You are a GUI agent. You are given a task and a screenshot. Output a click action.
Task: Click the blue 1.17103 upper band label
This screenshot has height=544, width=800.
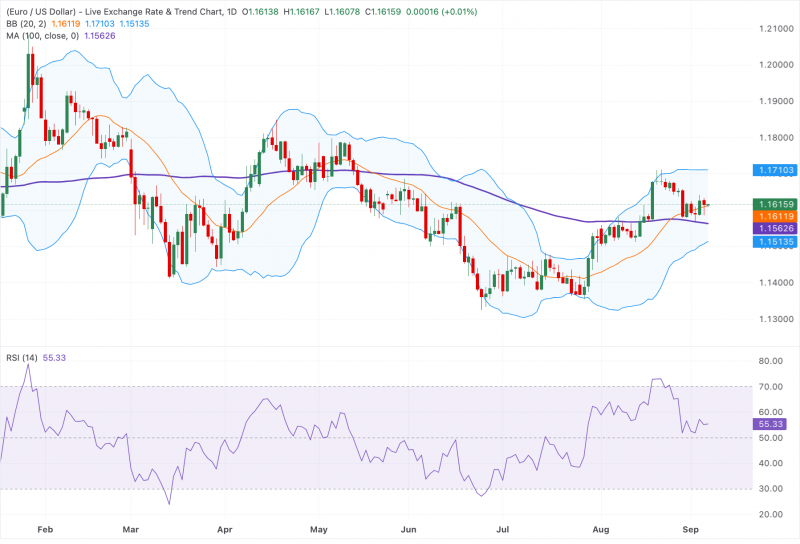pos(776,170)
